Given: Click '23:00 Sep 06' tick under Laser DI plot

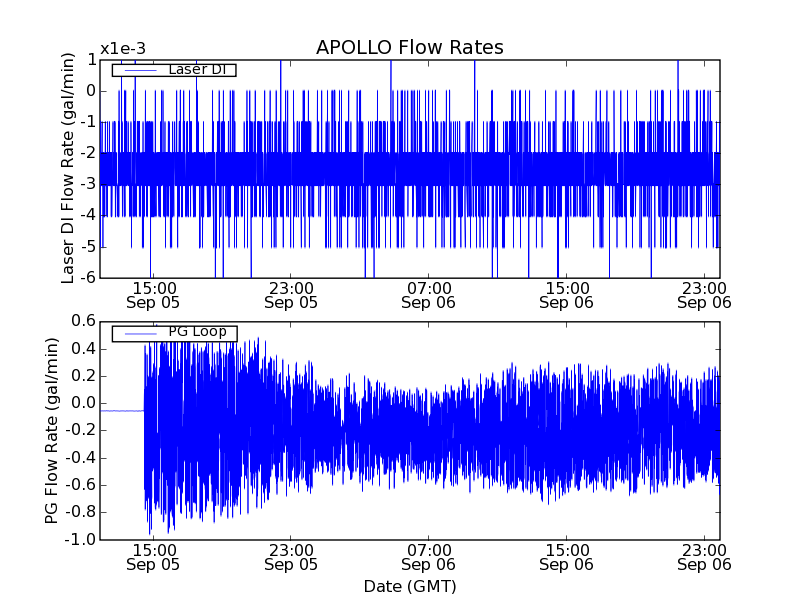Looking at the screenshot, I should [x=704, y=295].
